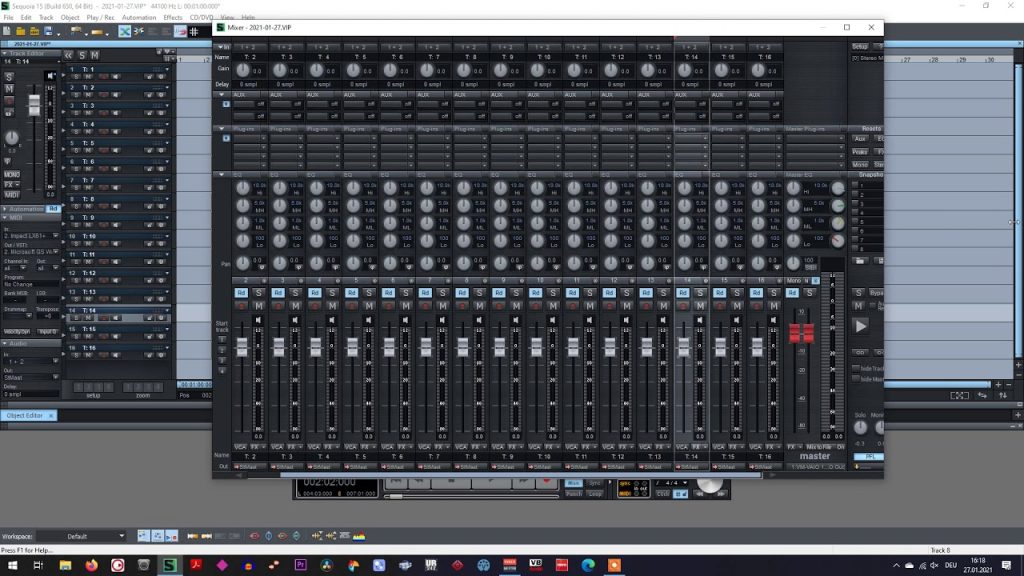Click the first workspace layout icon in bottom toolbar
Screen dimensions: 1024x576
click(143, 536)
